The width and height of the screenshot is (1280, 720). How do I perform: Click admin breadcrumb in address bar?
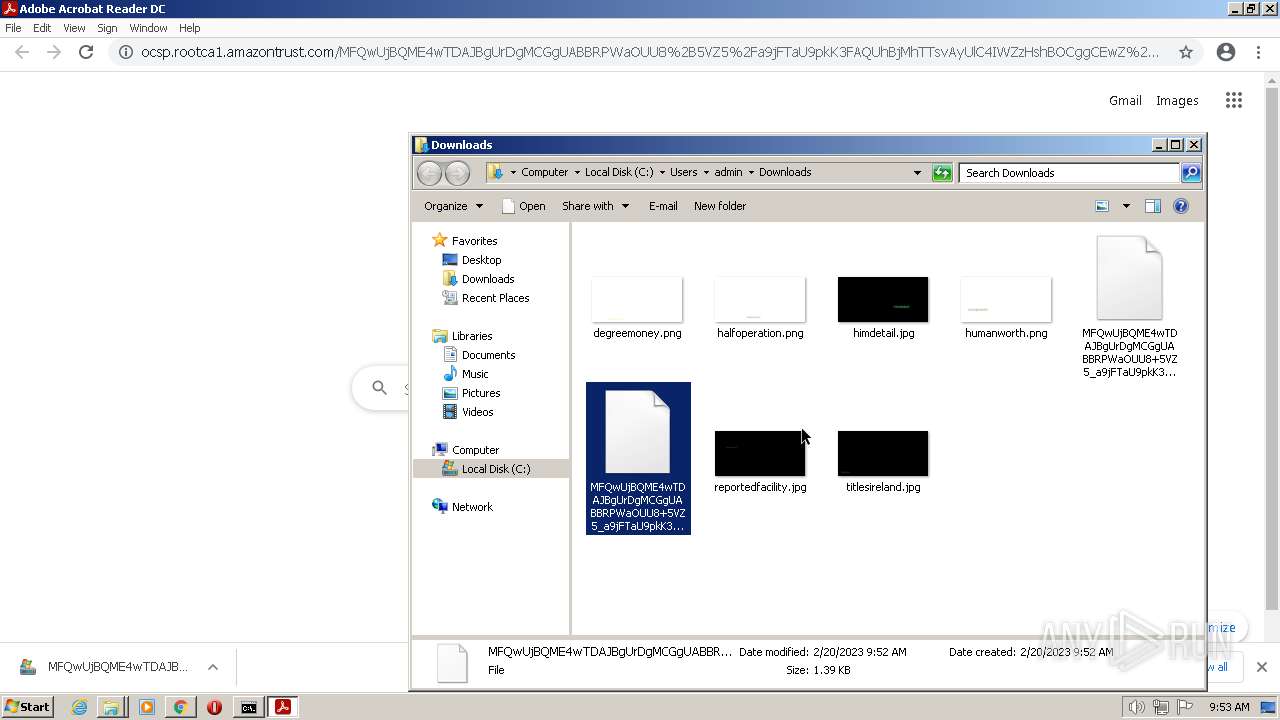pyautogui.click(x=728, y=172)
